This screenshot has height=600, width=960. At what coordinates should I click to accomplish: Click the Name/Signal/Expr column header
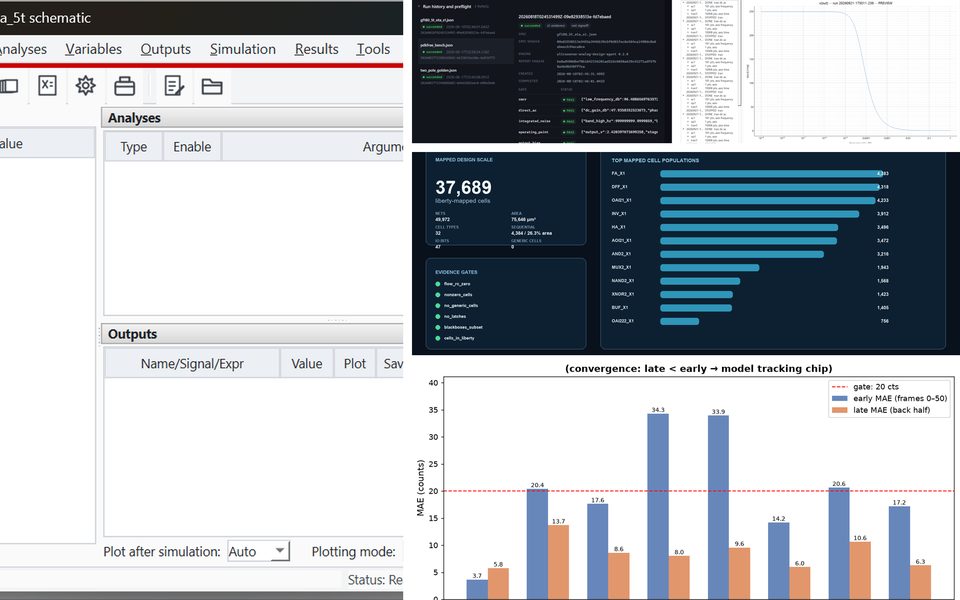[x=192, y=364]
